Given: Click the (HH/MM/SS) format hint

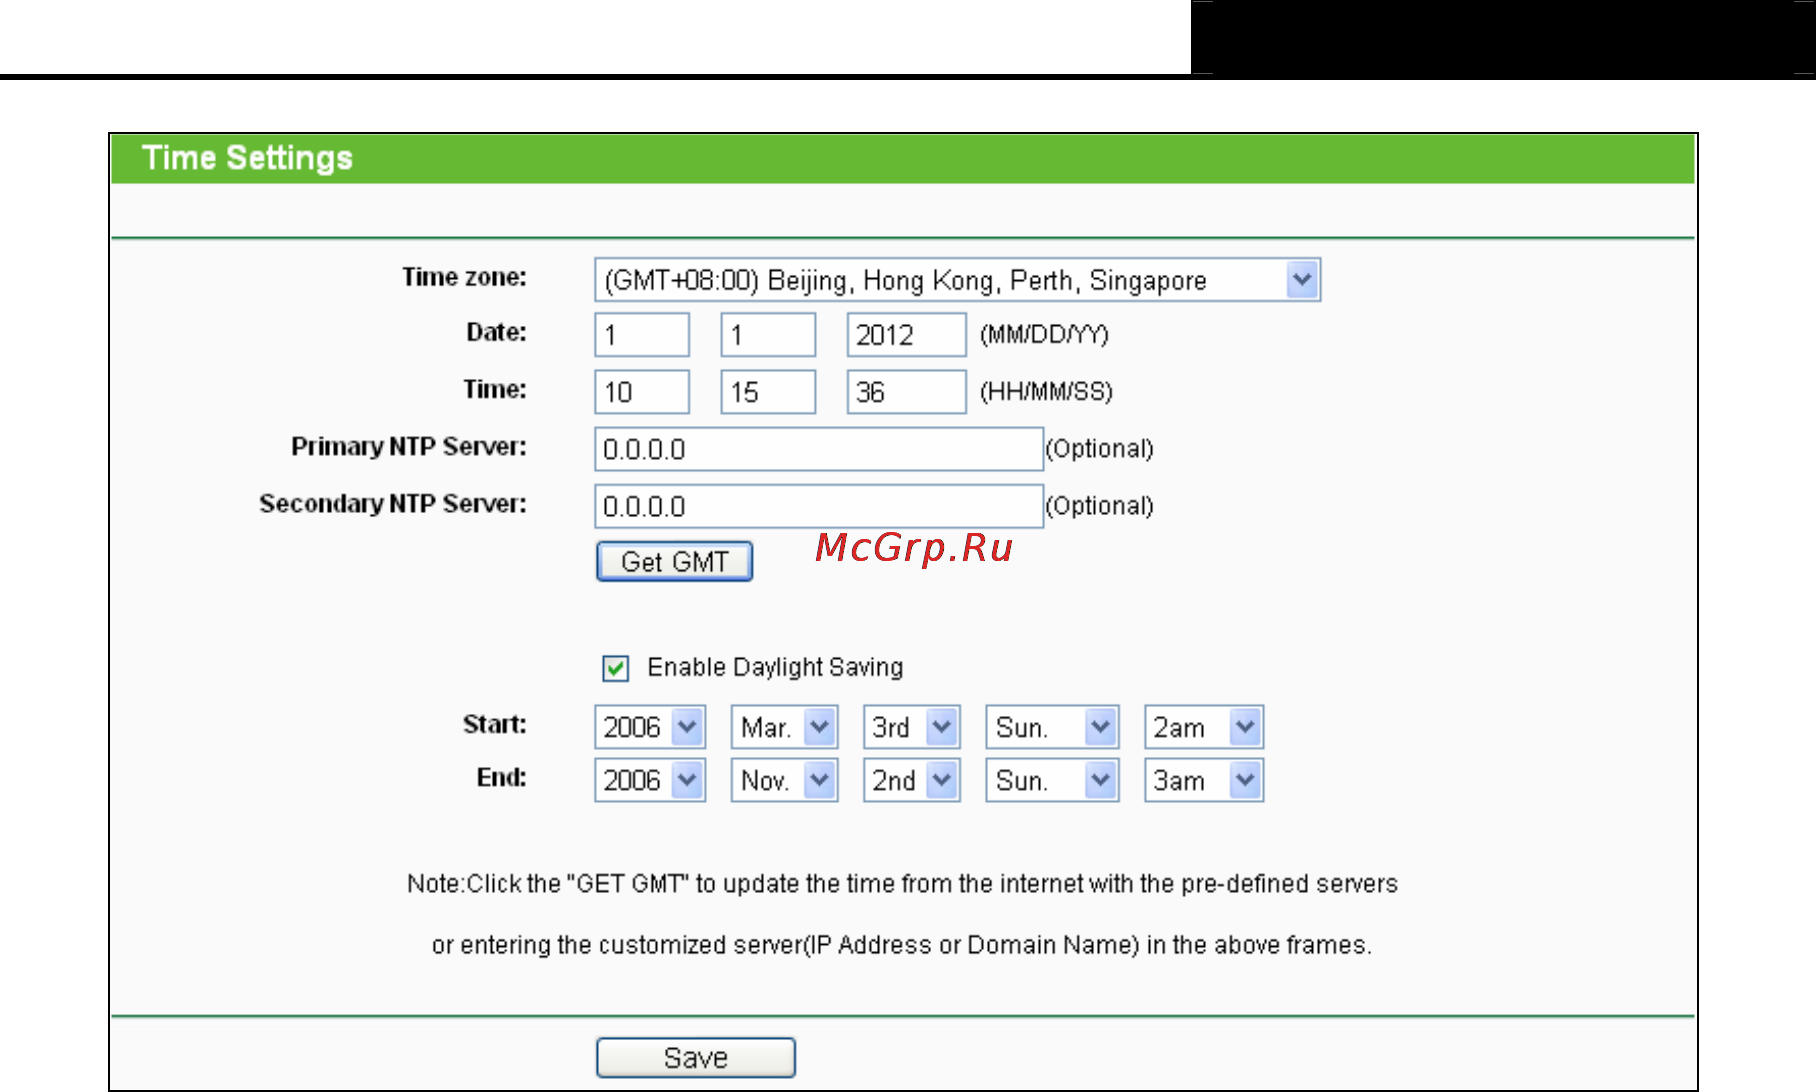Looking at the screenshot, I should pyautogui.click(x=1046, y=392).
